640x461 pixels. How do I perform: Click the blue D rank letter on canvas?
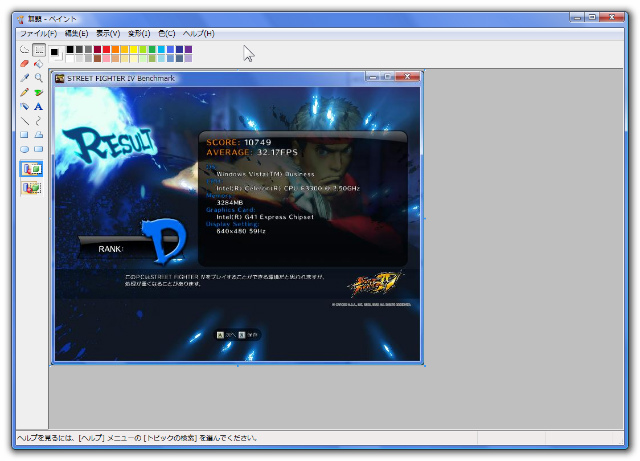pos(166,241)
